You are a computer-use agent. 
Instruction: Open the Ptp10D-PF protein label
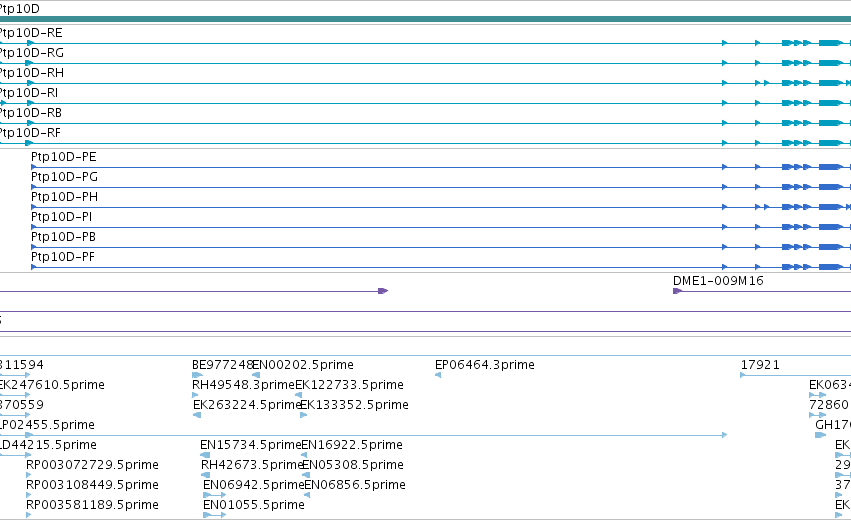(x=62, y=257)
